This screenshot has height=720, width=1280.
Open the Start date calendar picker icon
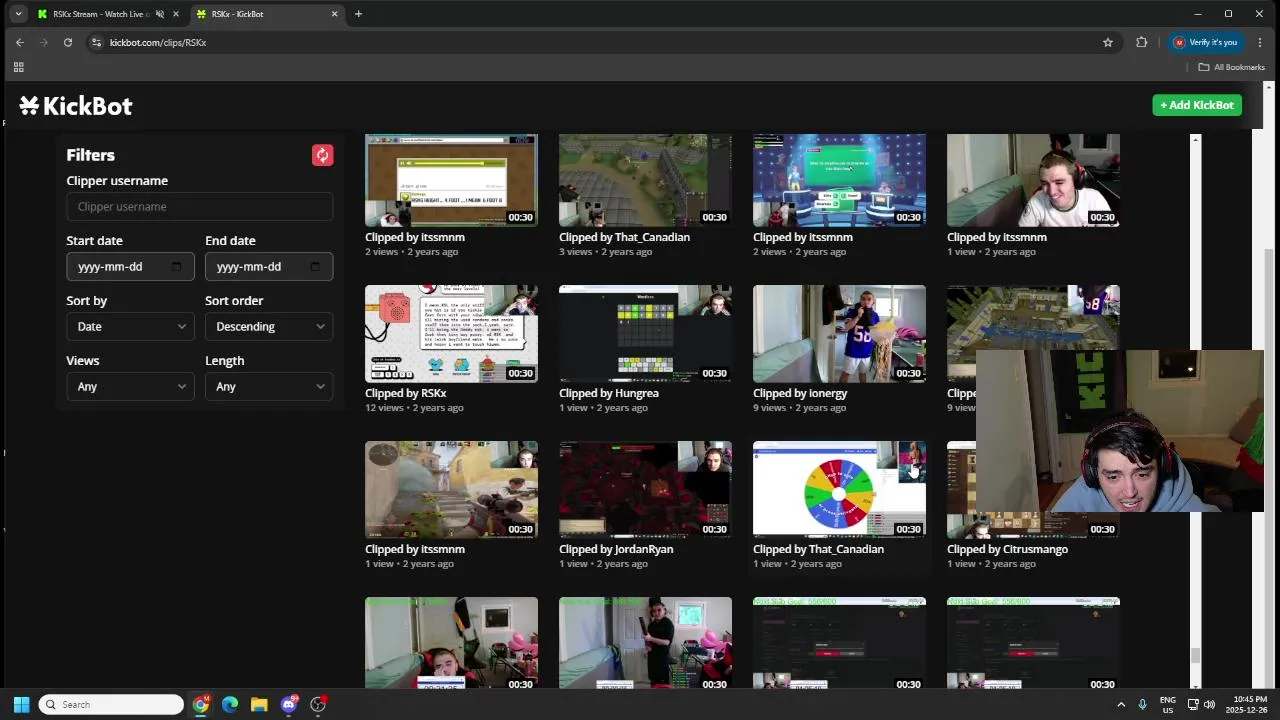[x=177, y=267]
